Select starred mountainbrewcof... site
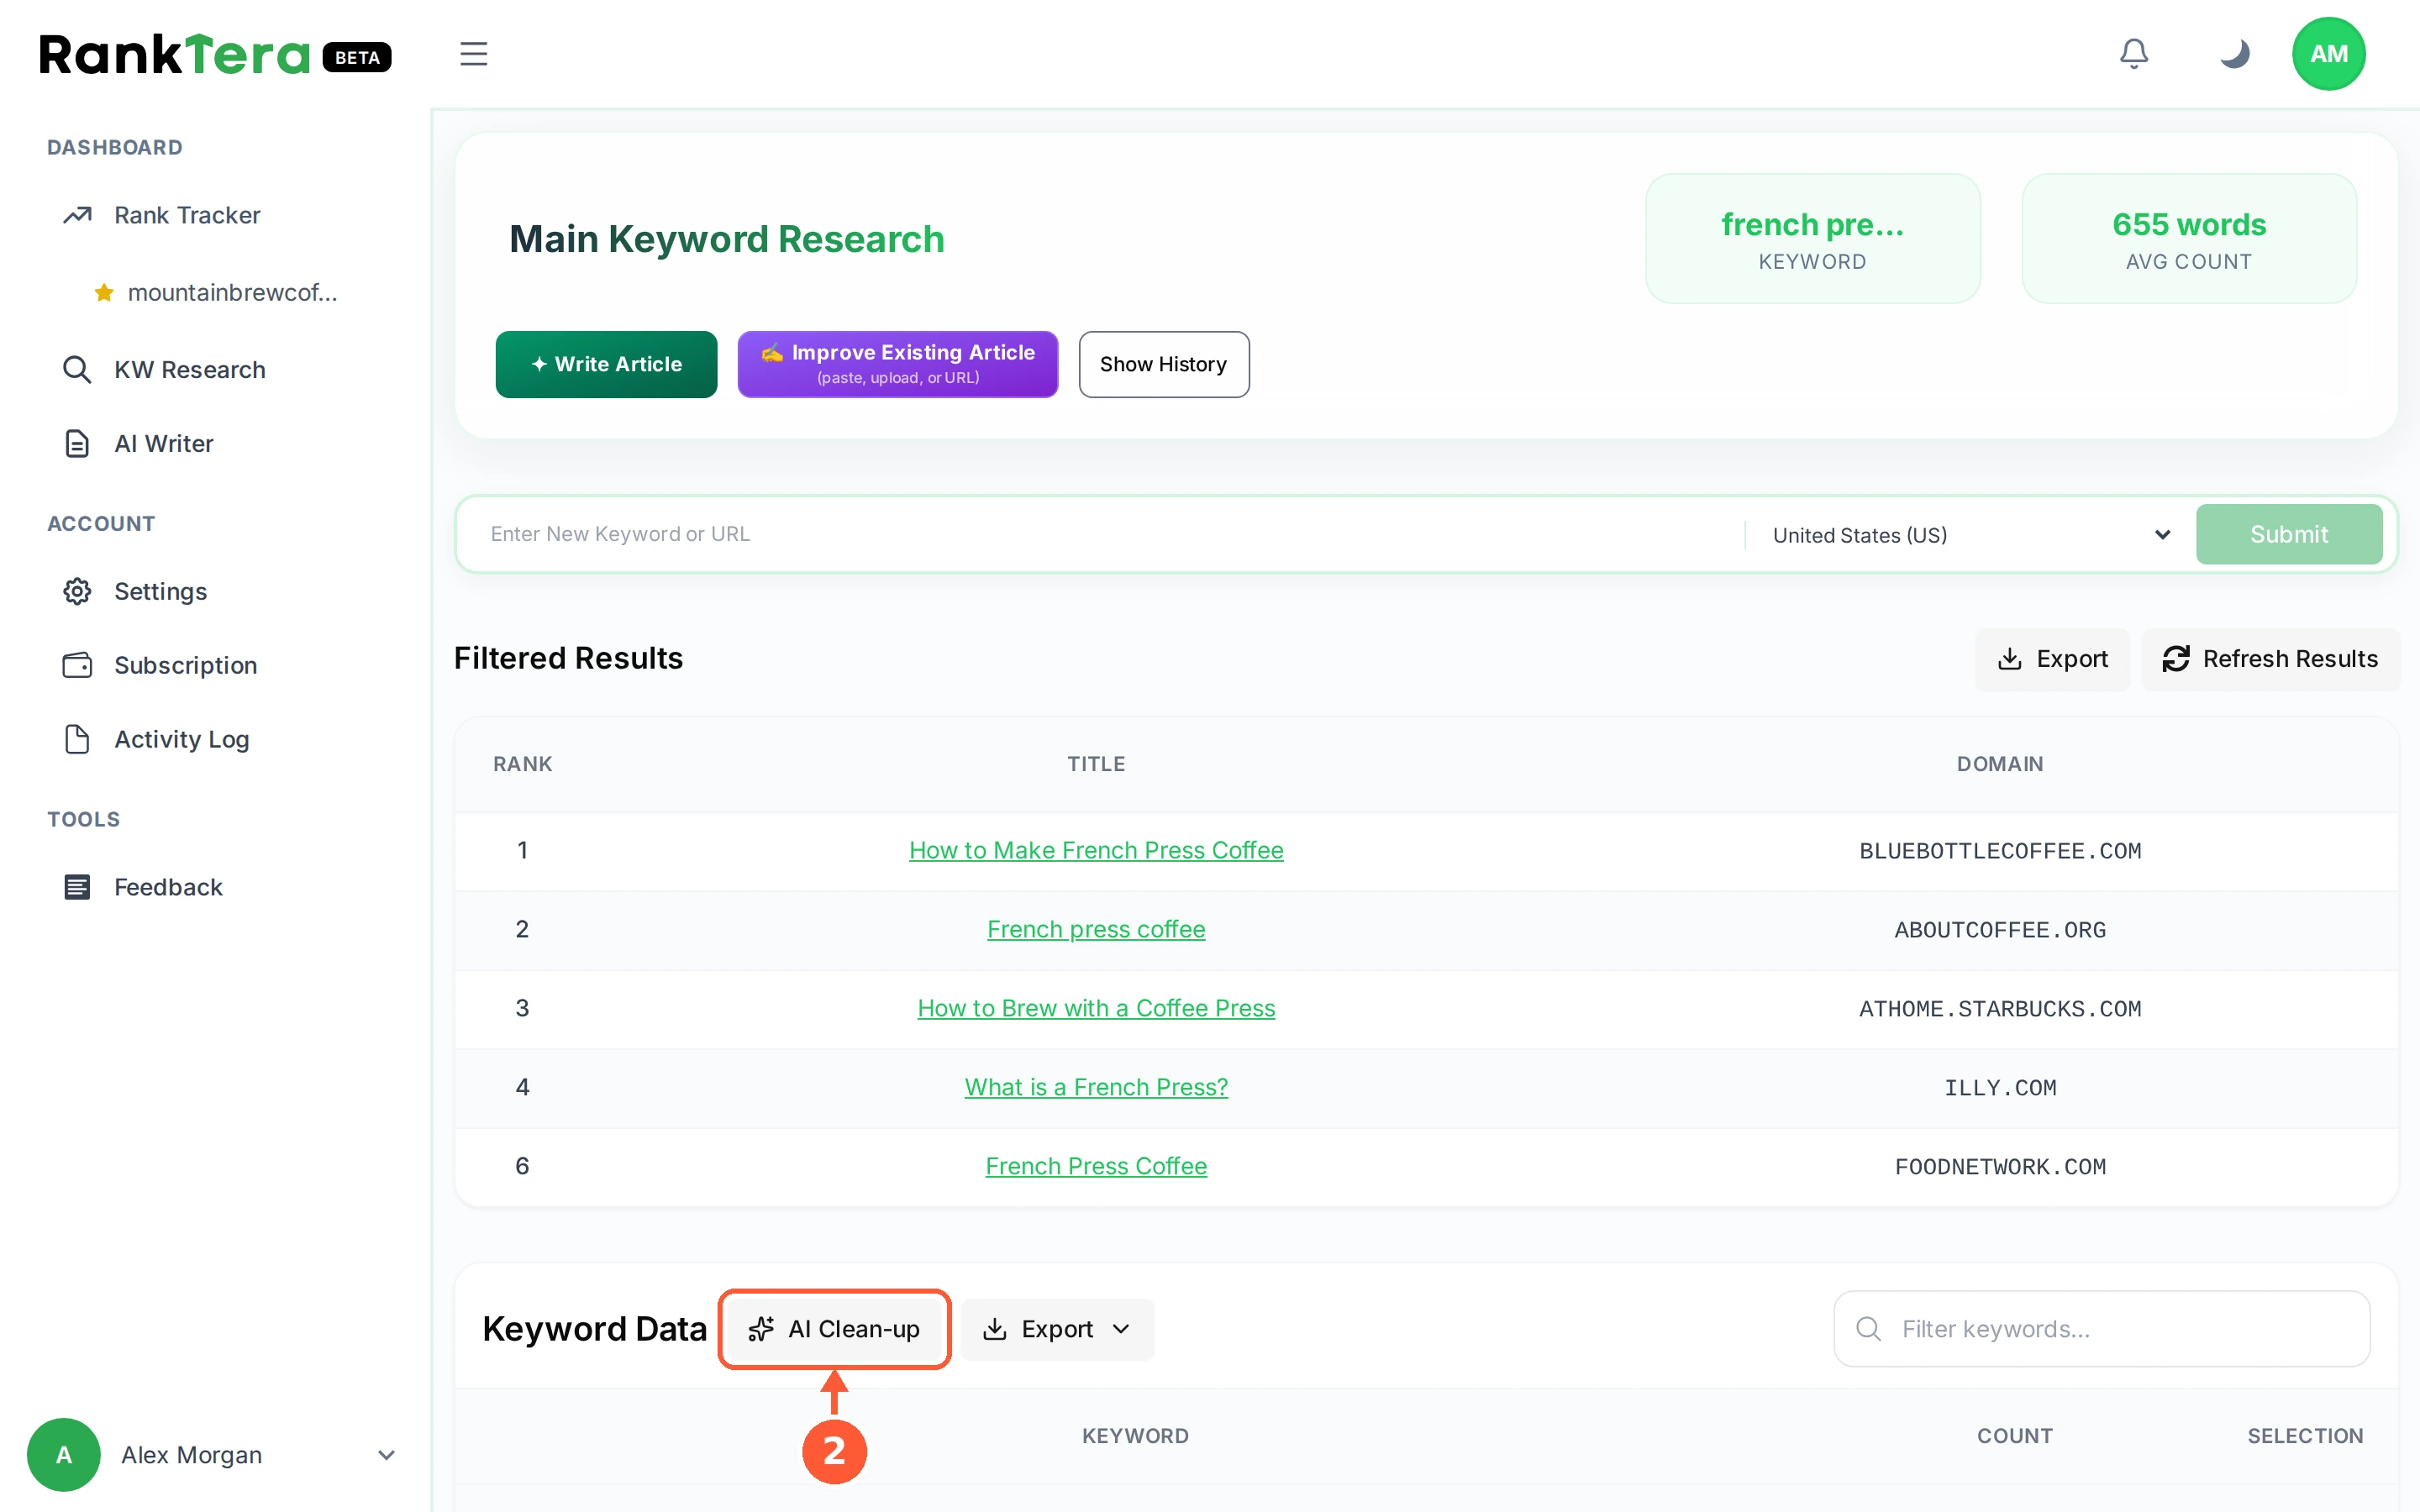Viewport: 2420px width, 1512px height. [215, 292]
